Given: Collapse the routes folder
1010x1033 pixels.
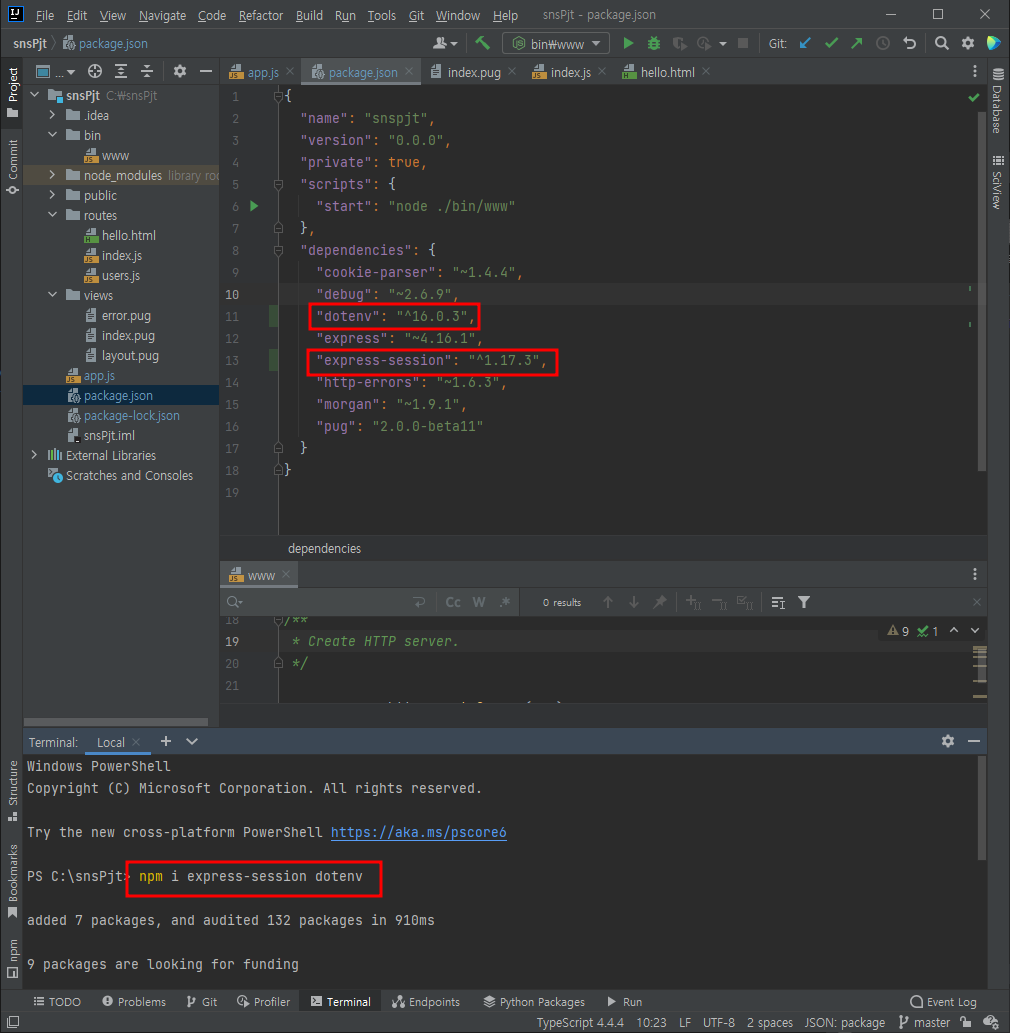Looking at the screenshot, I should (x=53, y=215).
